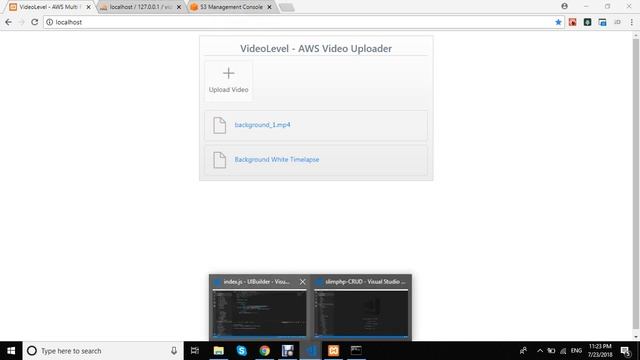Image resolution: width=640 pixels, height=360 pixels.
Task: Click the scrollbar down arrow
Action: click(636, 337)
